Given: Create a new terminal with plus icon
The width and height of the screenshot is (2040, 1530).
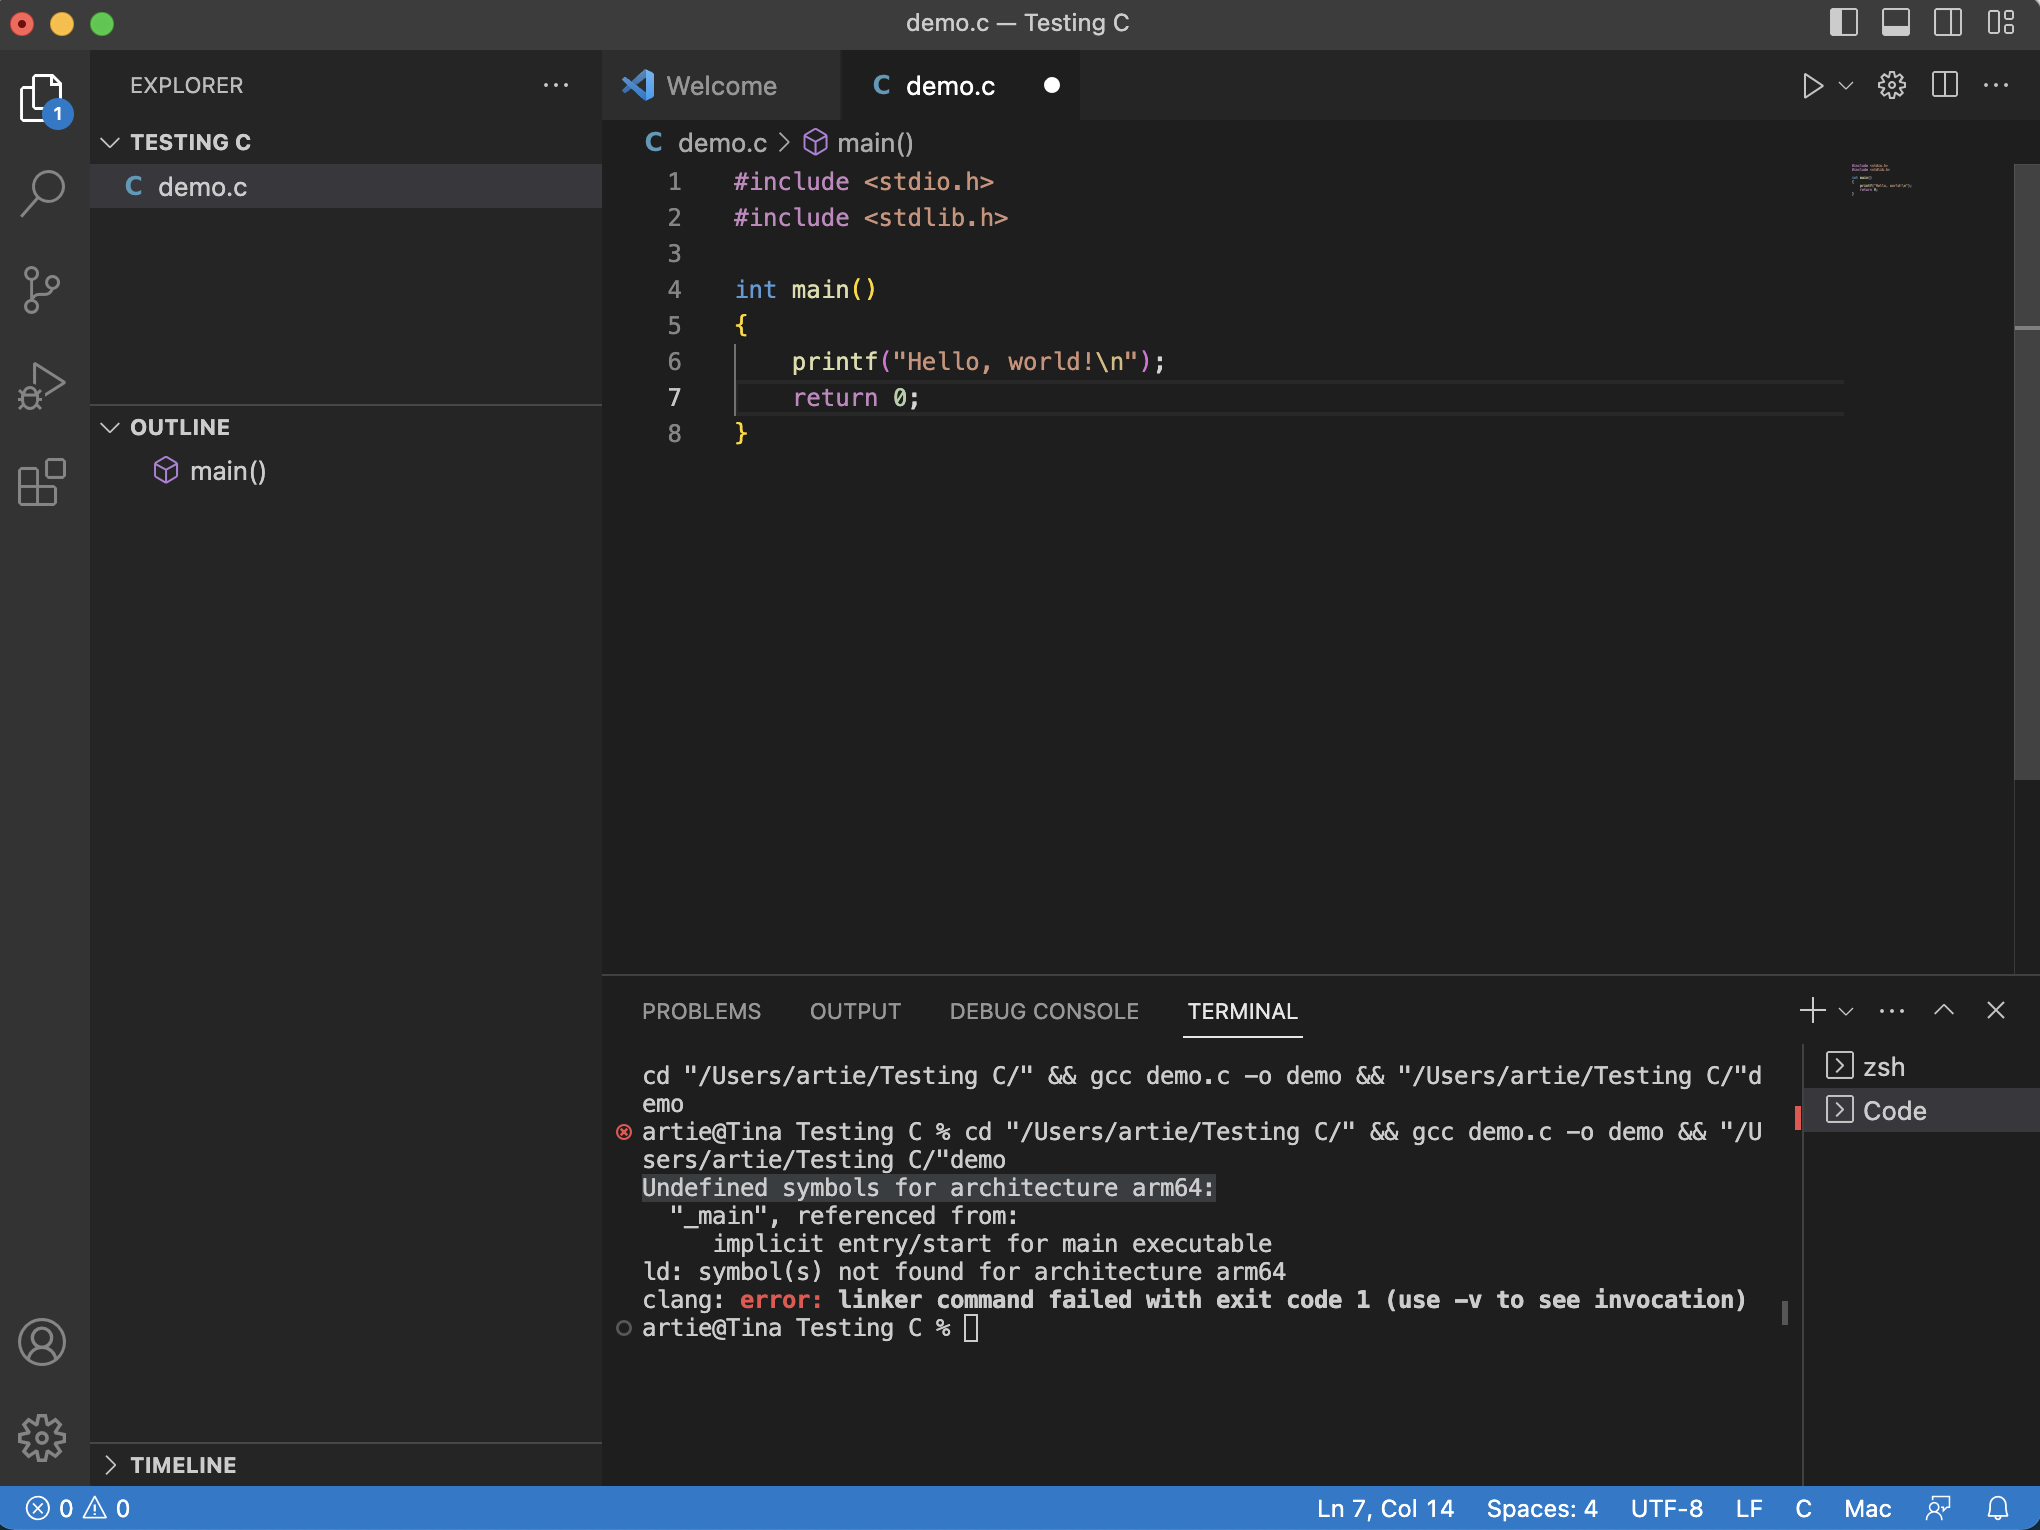Looking at the screenshot, I should [x=1812, y=1011].
